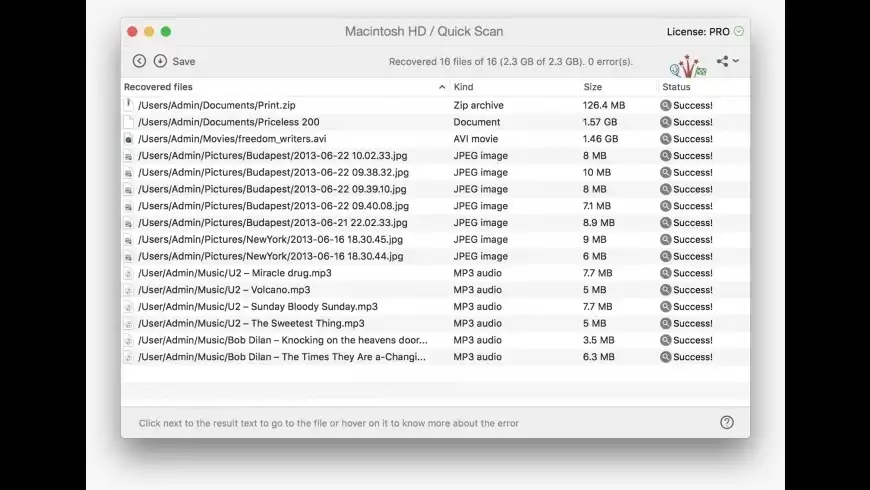Click the audio file icon for Volcano.mp3
Image resolution: width=870 pixels, height=490 pixels.
[x=129, y=290]
